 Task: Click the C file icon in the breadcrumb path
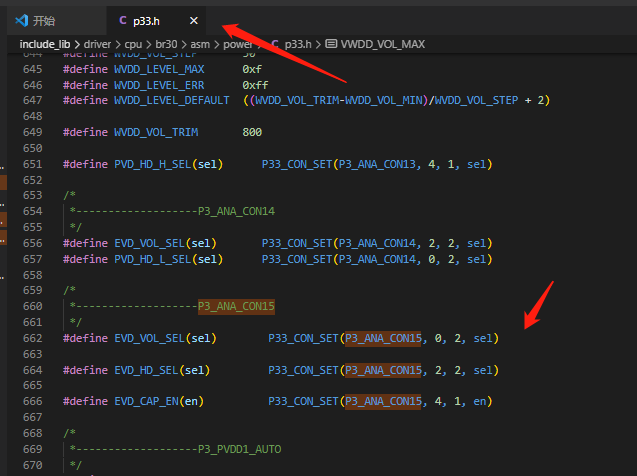pyautogui.click(x=275, y=44)
